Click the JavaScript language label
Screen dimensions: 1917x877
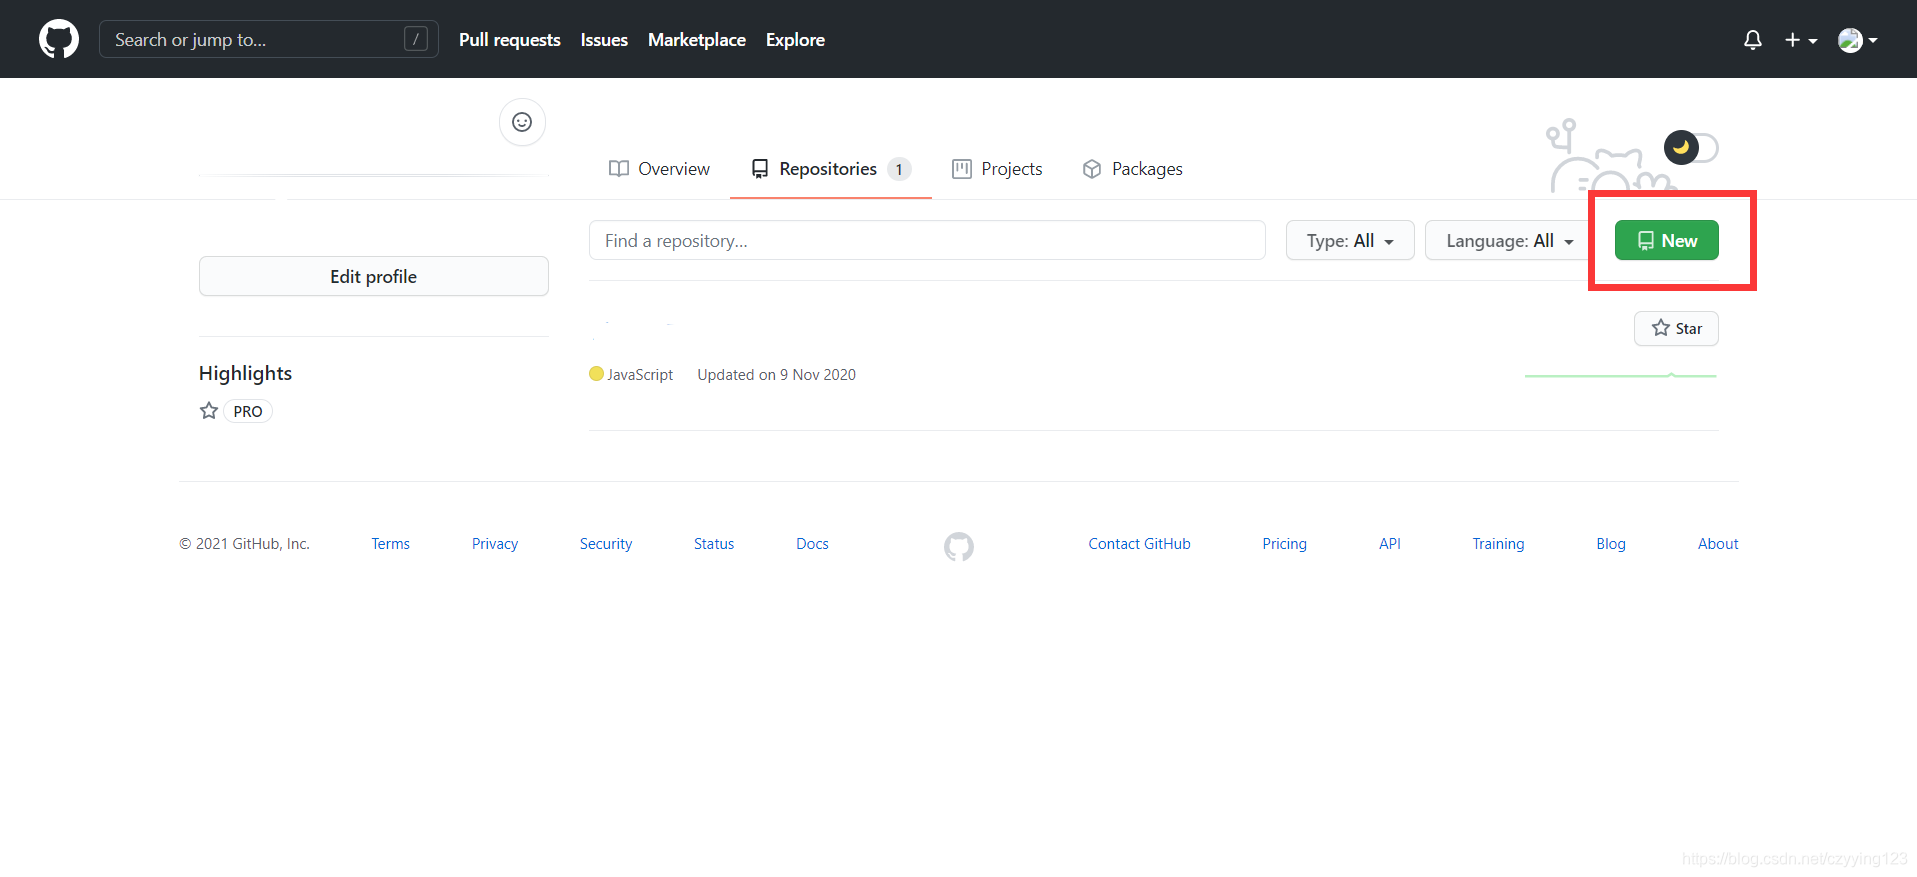(x=640, y=375)
